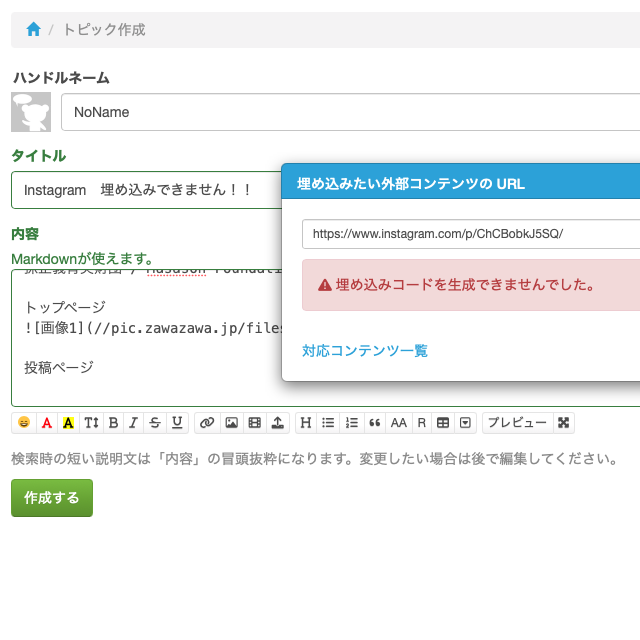Apply yellow highlight background tool
This screenshot has height=640, width=640.
[68, 422]
